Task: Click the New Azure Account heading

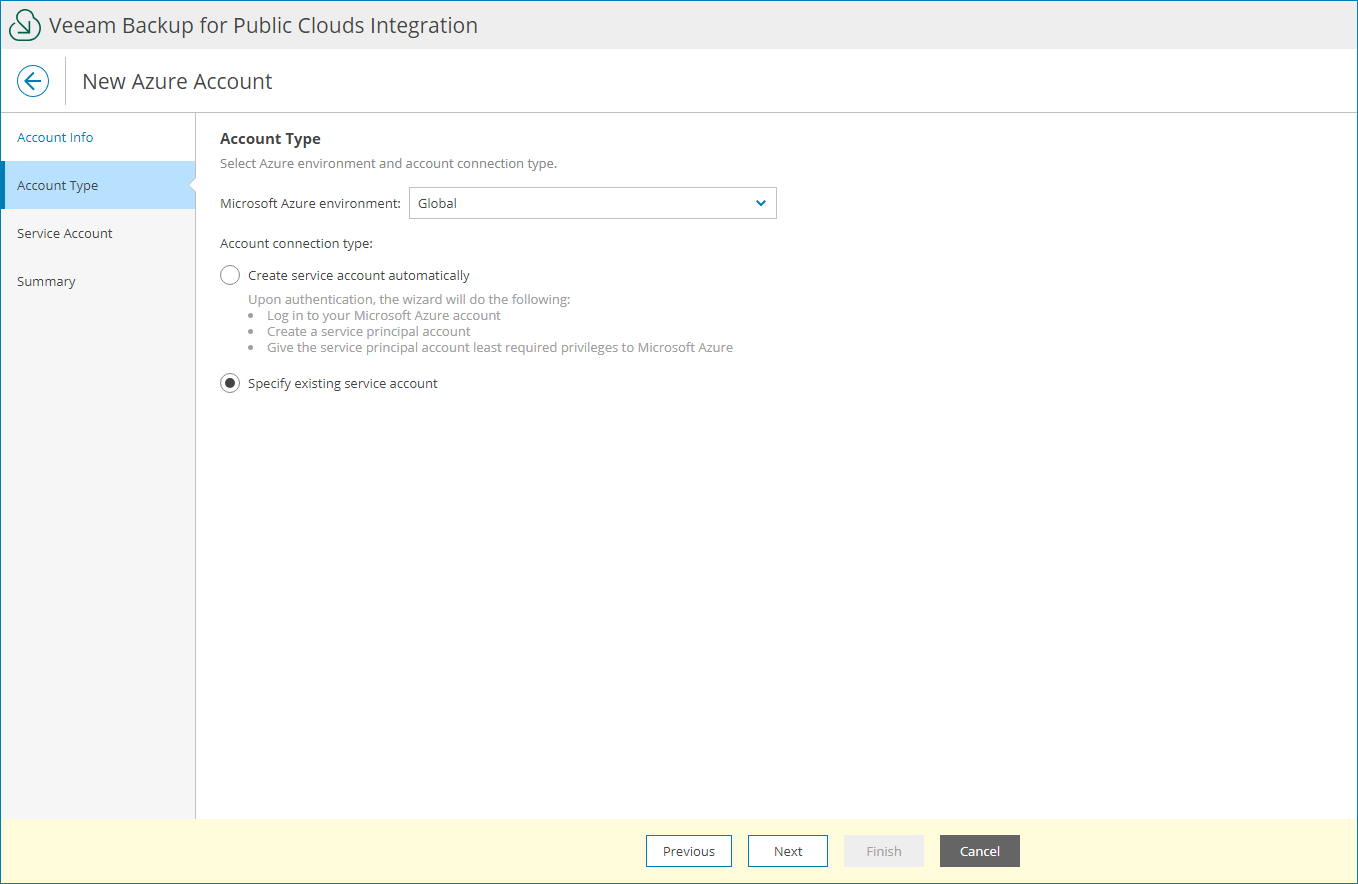Action: click(177, 81)
